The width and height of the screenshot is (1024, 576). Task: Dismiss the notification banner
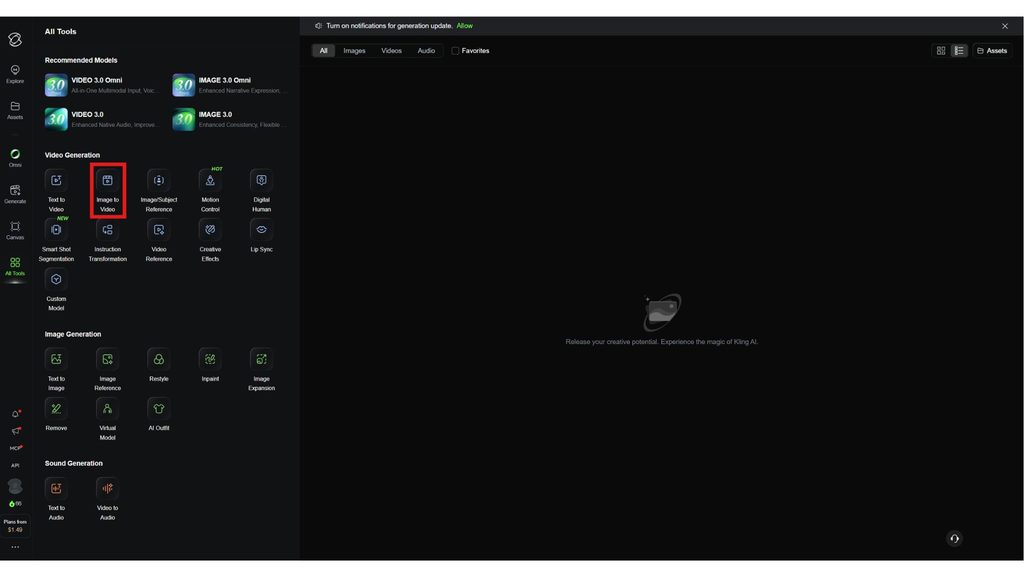(1004, 26)
